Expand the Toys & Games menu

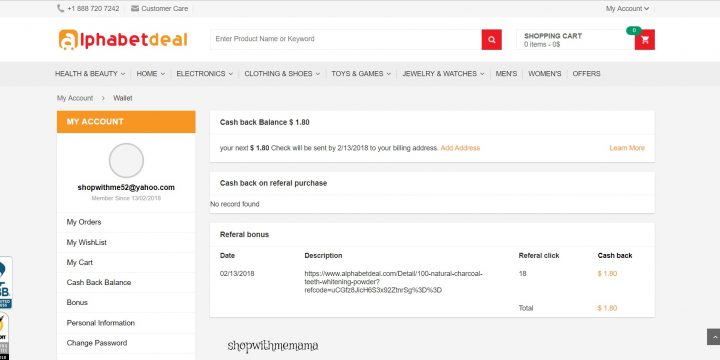361,73
